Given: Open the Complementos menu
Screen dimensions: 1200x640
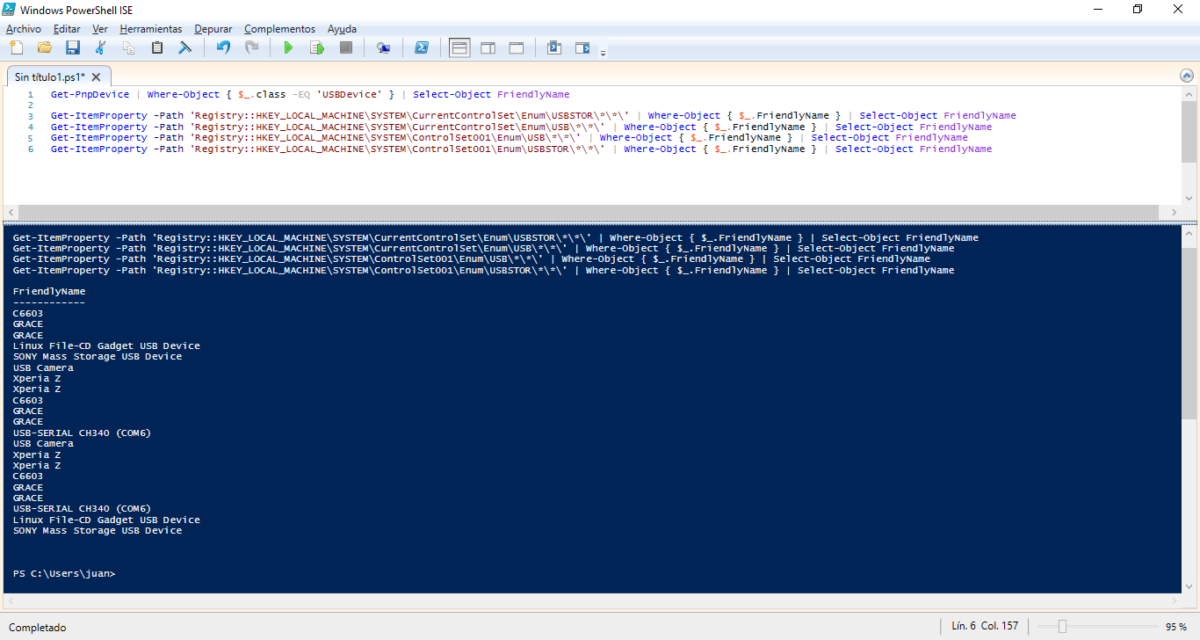Looking at the screenshot, I should pos(279,29).
